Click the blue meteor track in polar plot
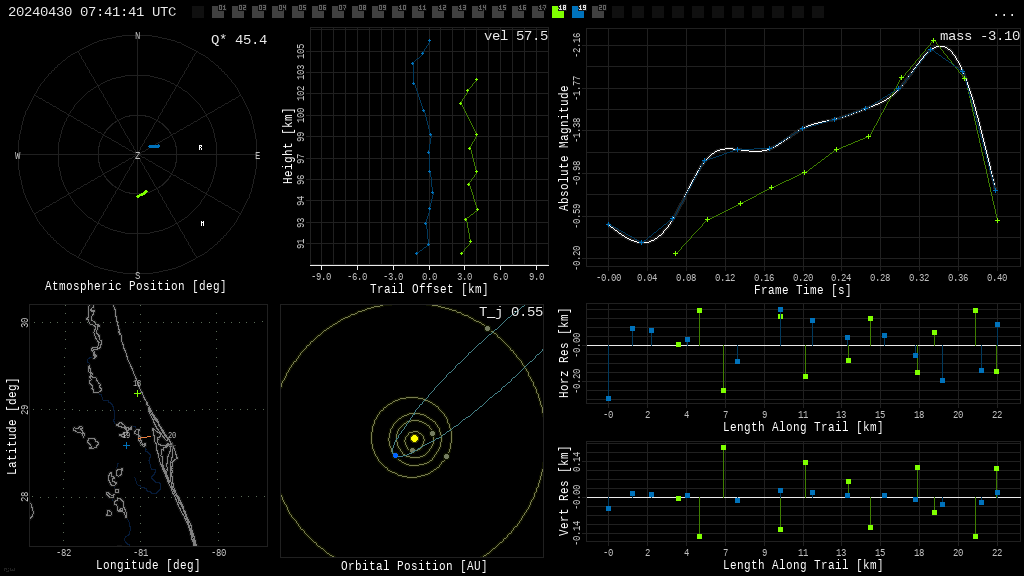The image size is (1024, 576). tap(154, 146)
